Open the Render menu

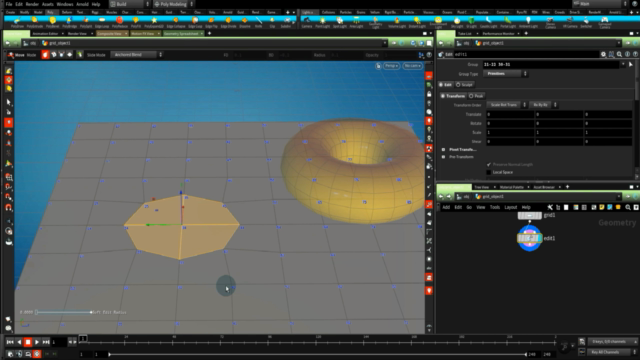32,4
